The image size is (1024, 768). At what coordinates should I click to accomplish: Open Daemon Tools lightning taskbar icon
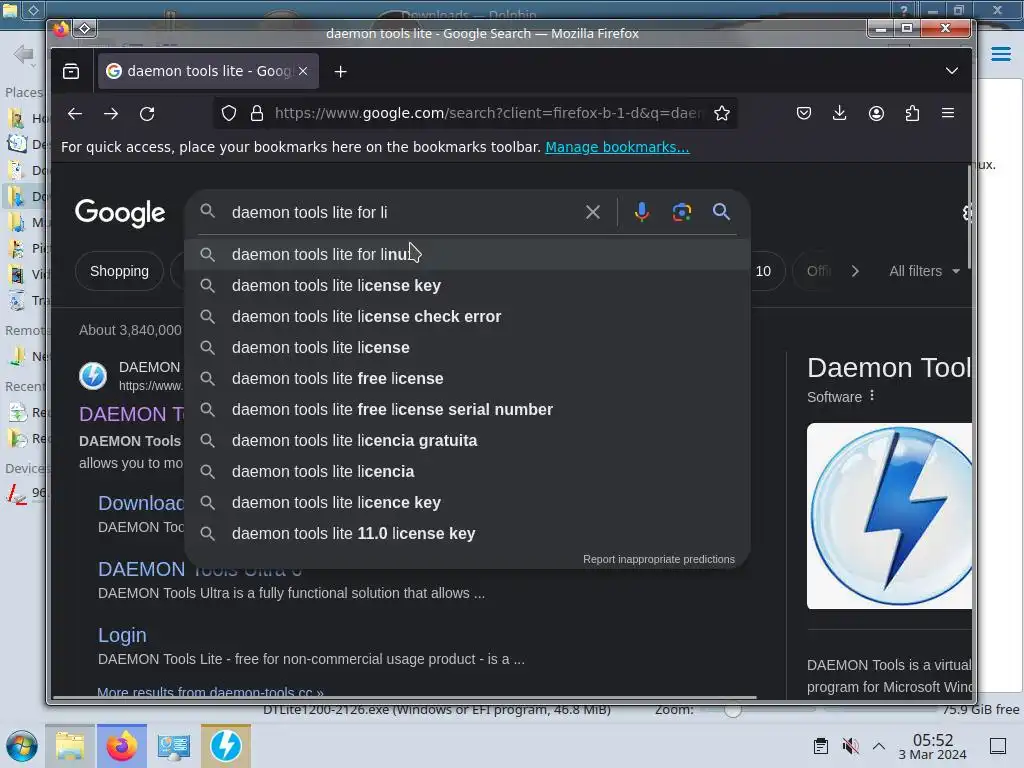point(226,746)
